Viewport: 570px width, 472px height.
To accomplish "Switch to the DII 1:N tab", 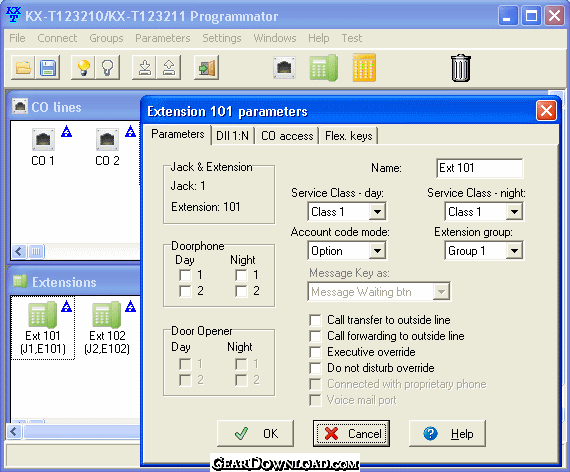I will [233, 136].
